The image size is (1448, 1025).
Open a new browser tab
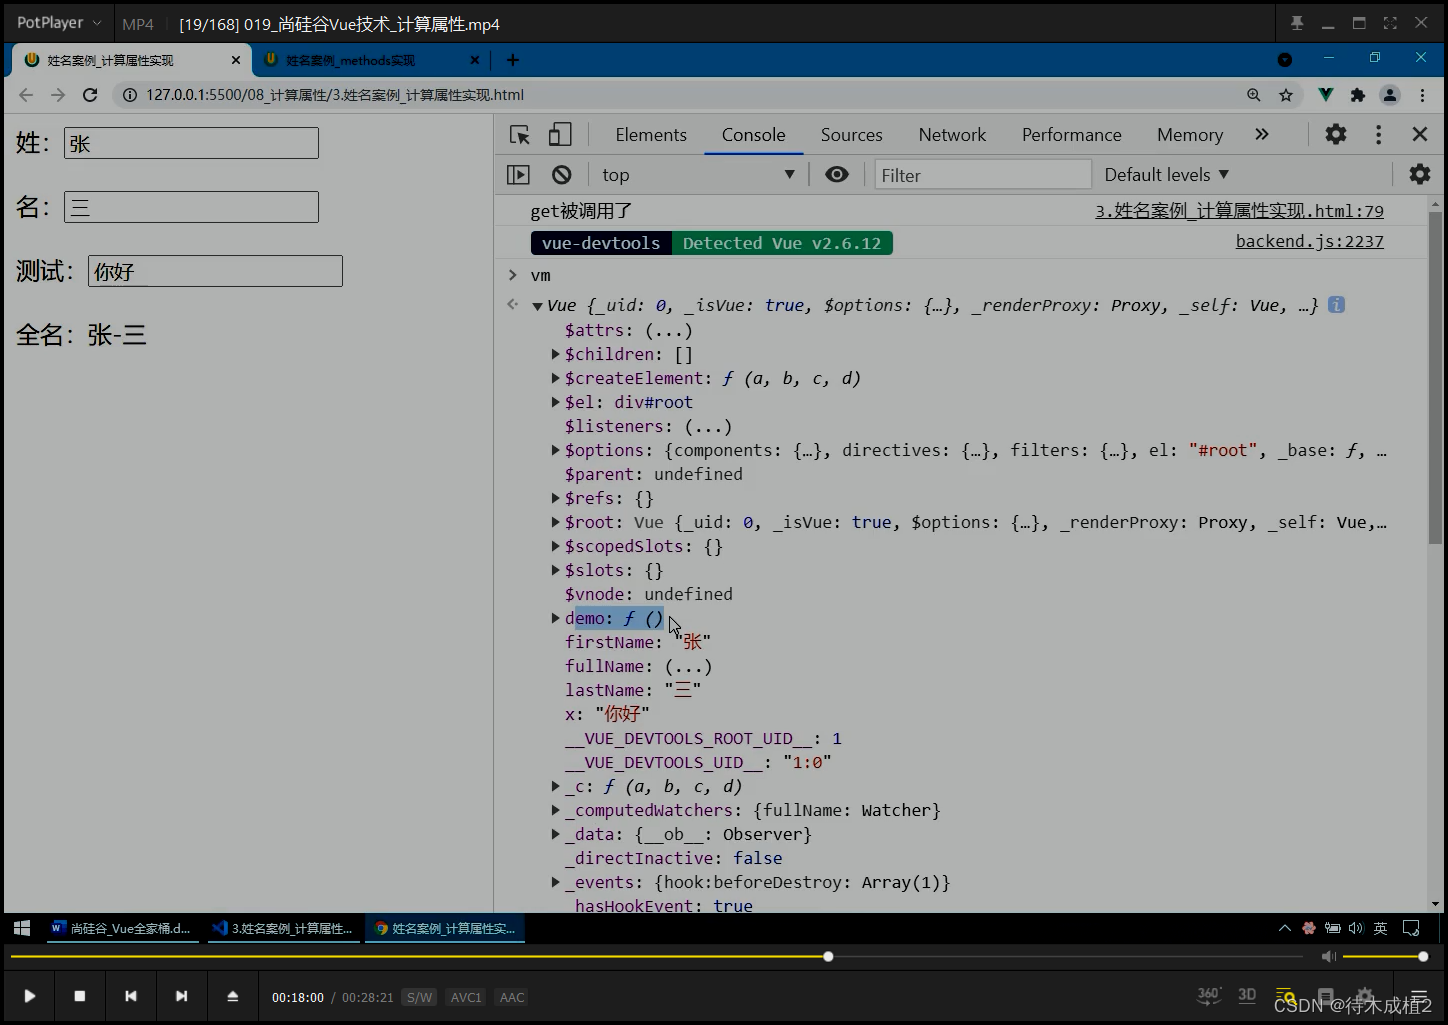pos(512,60)
